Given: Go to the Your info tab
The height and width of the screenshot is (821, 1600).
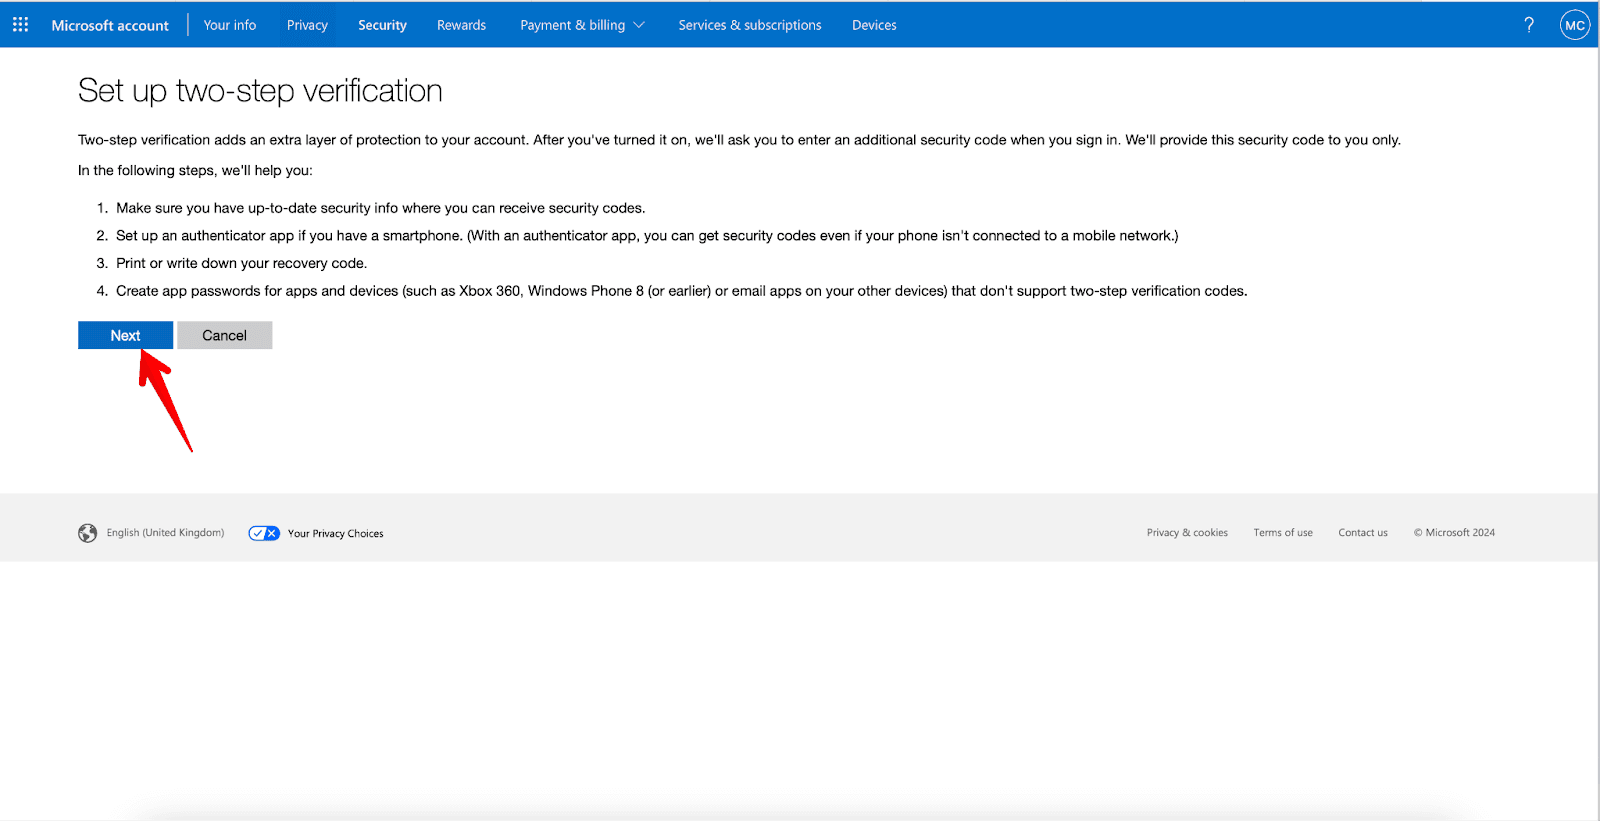Looking at the screenshot, I should tap(230, 25).
